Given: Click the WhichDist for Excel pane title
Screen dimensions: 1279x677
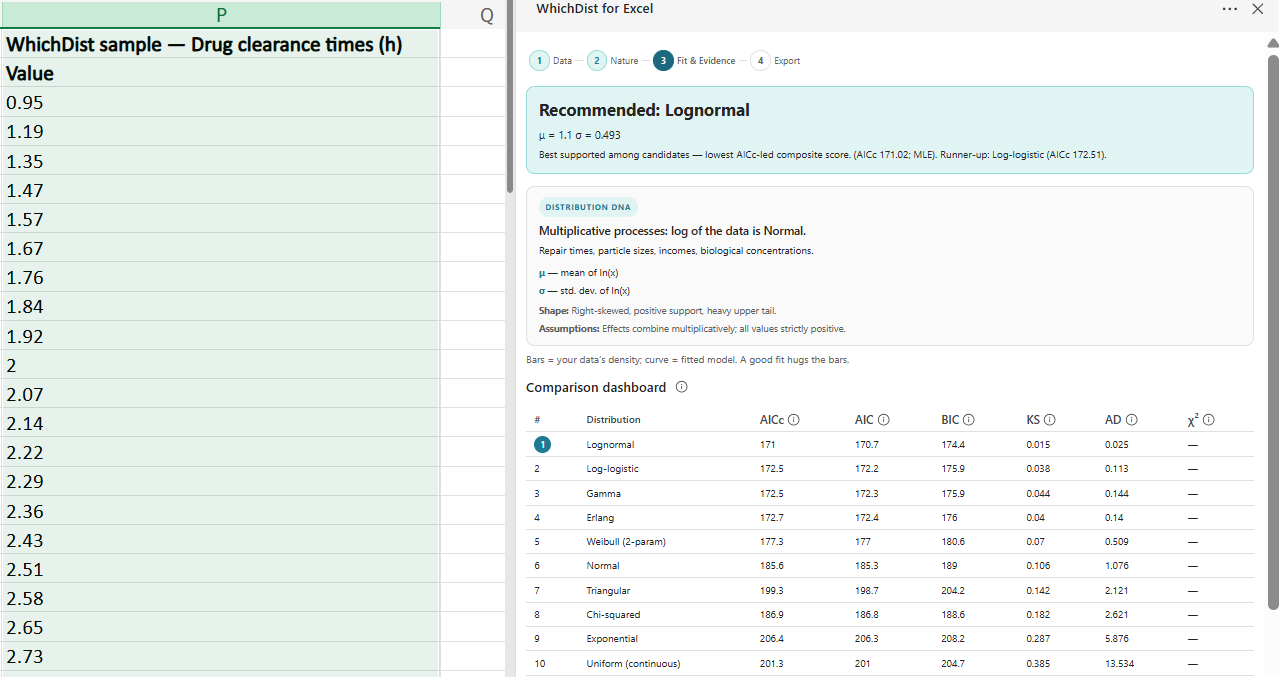Looking at the screenshot, I should tap(595, 9).
